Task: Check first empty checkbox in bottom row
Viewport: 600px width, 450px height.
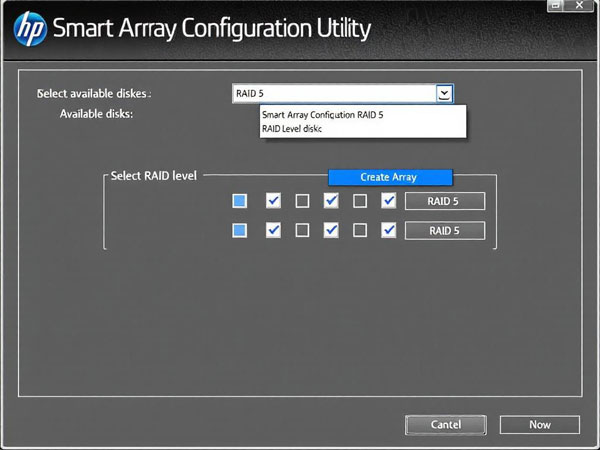Action: pos(302,230)
